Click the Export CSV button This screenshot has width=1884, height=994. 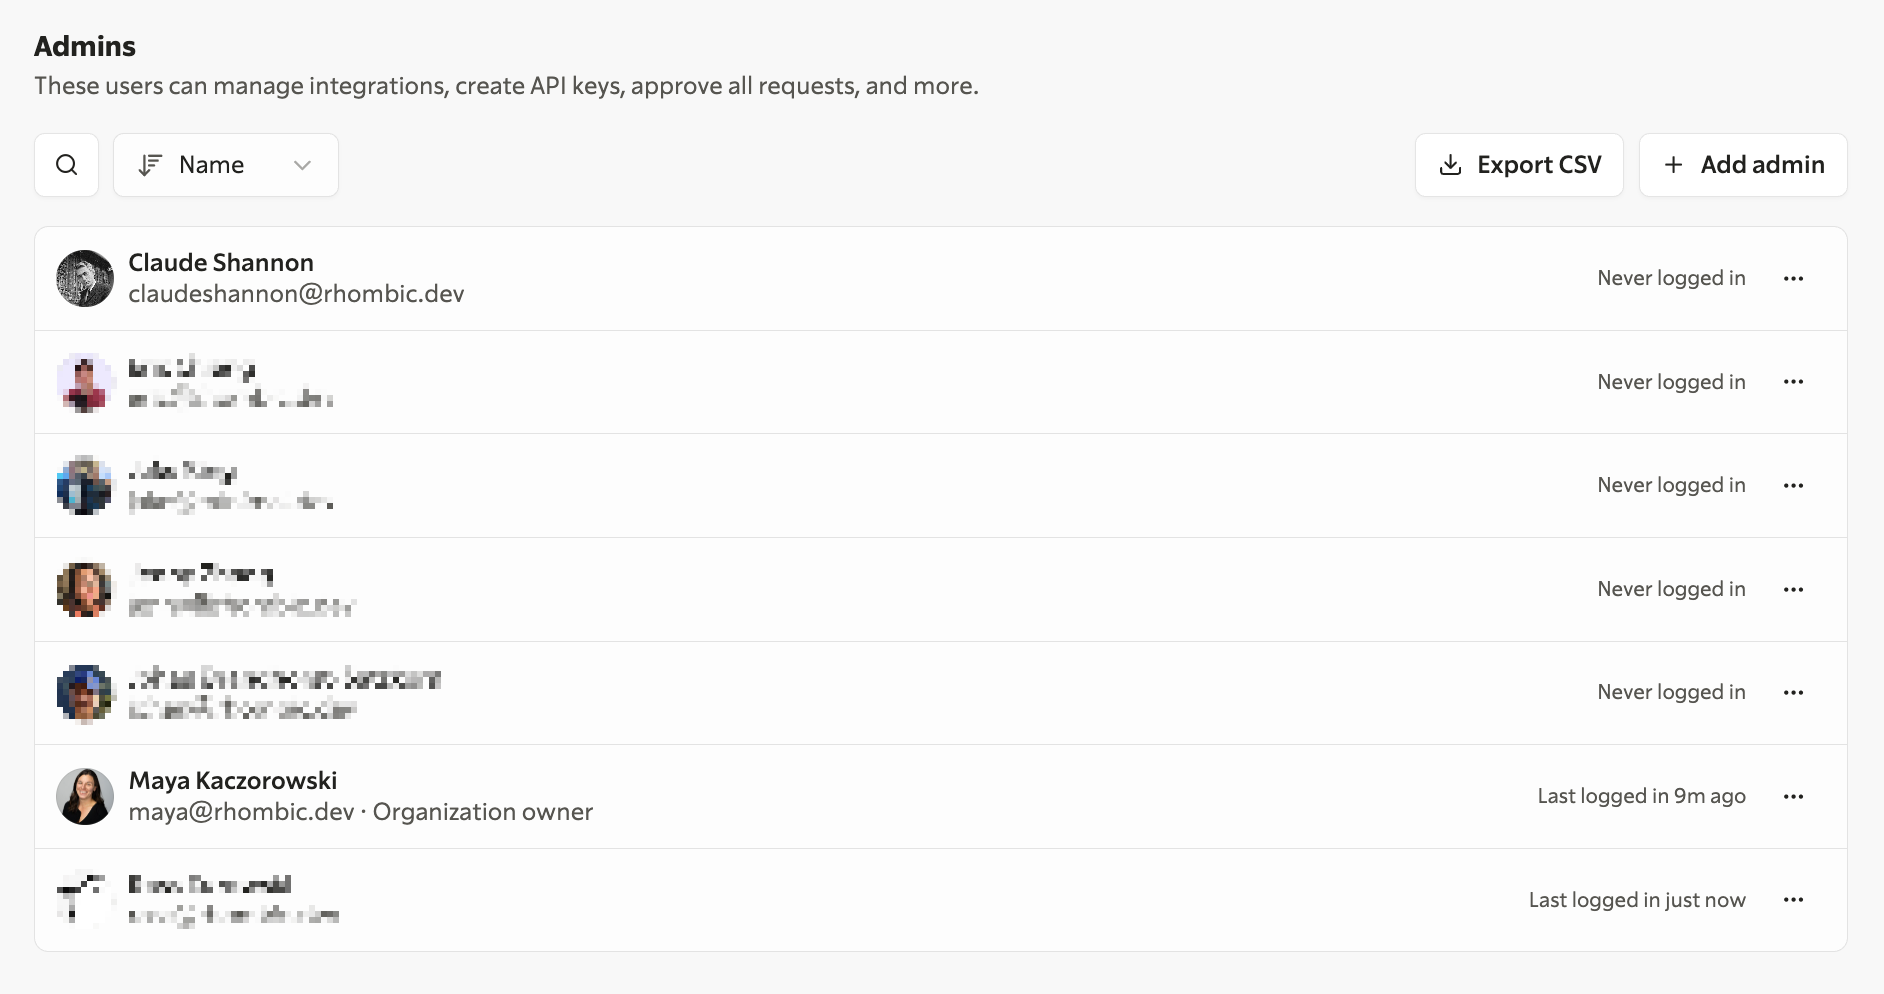1519,165
